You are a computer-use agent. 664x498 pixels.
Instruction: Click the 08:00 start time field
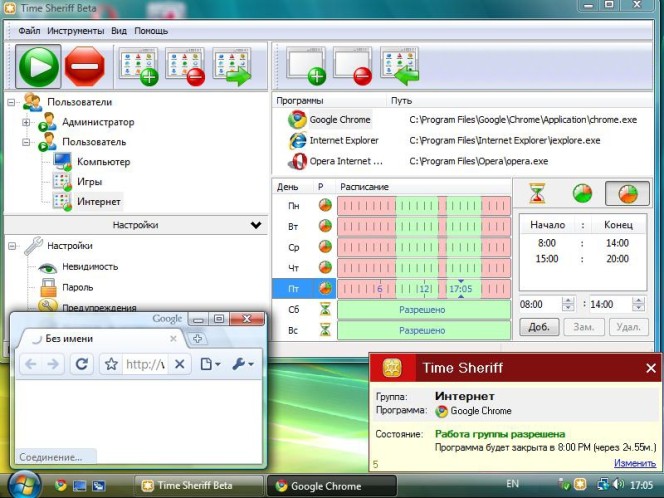tap(540, 304)
